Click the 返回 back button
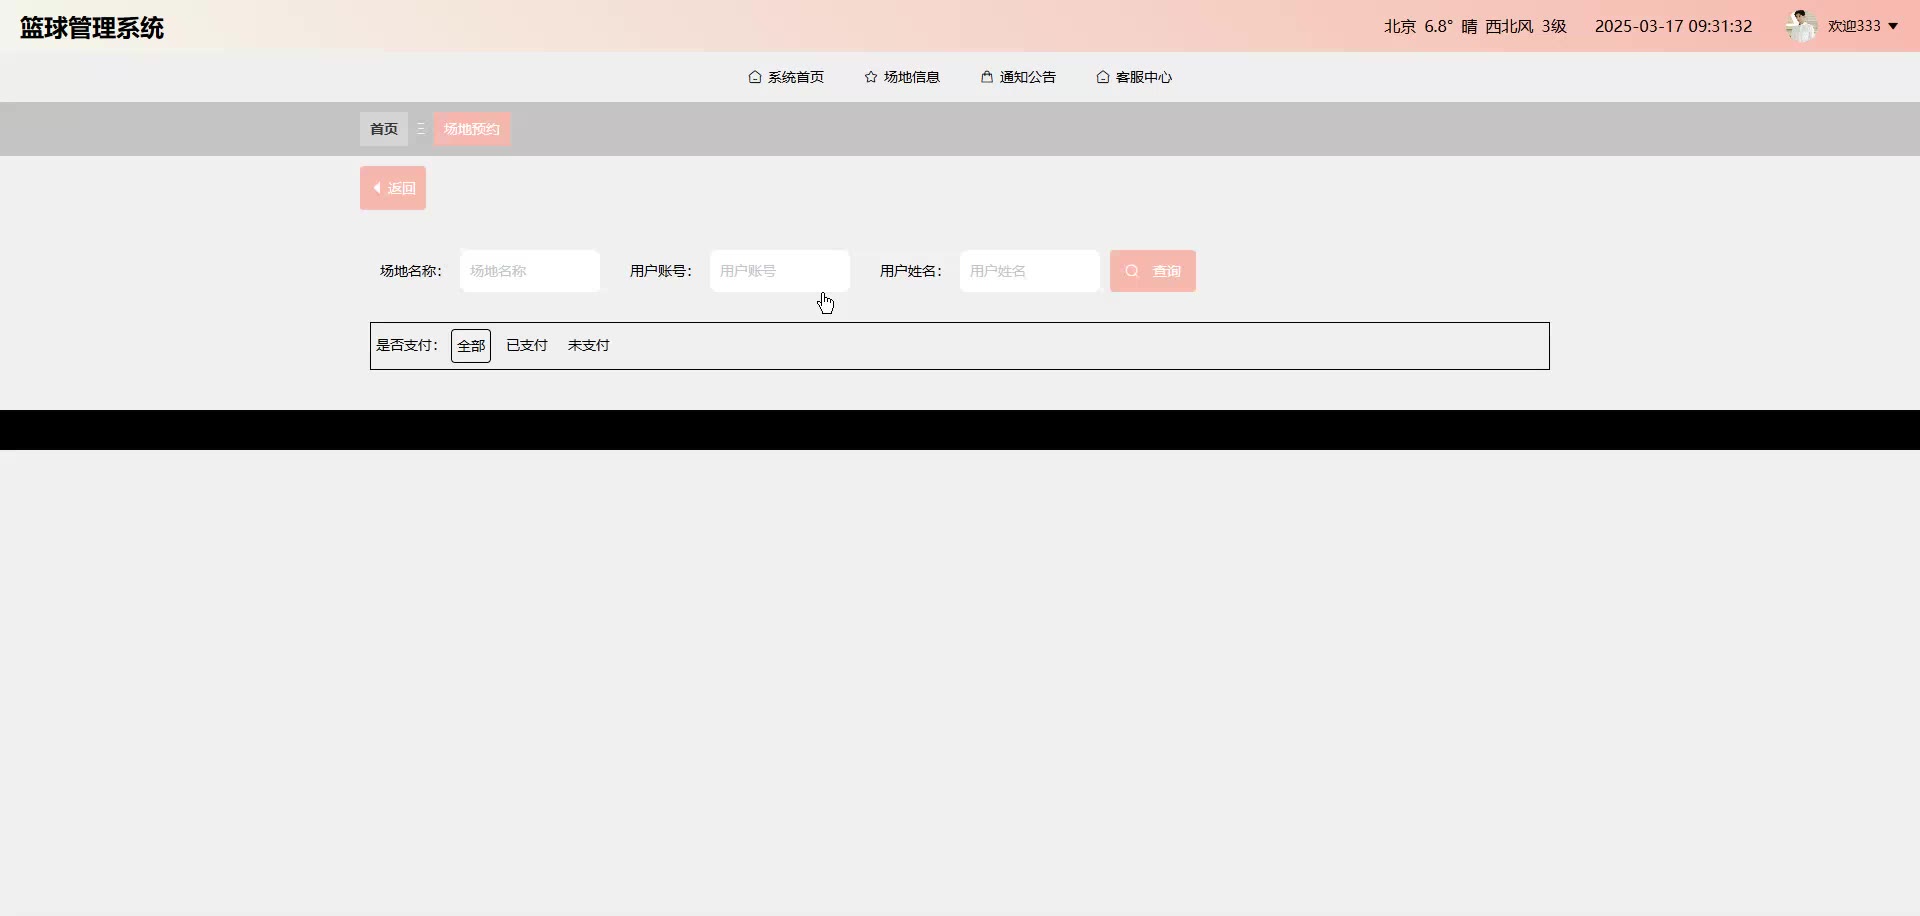This screenshot has width=1920, height=916. (x=393, y=188)
